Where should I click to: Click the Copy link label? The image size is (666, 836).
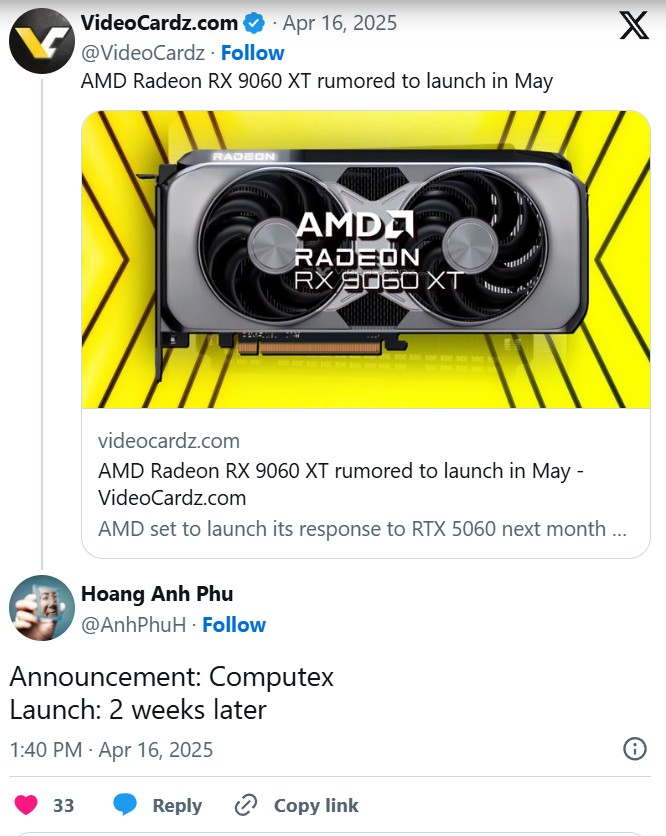point(316,805)
